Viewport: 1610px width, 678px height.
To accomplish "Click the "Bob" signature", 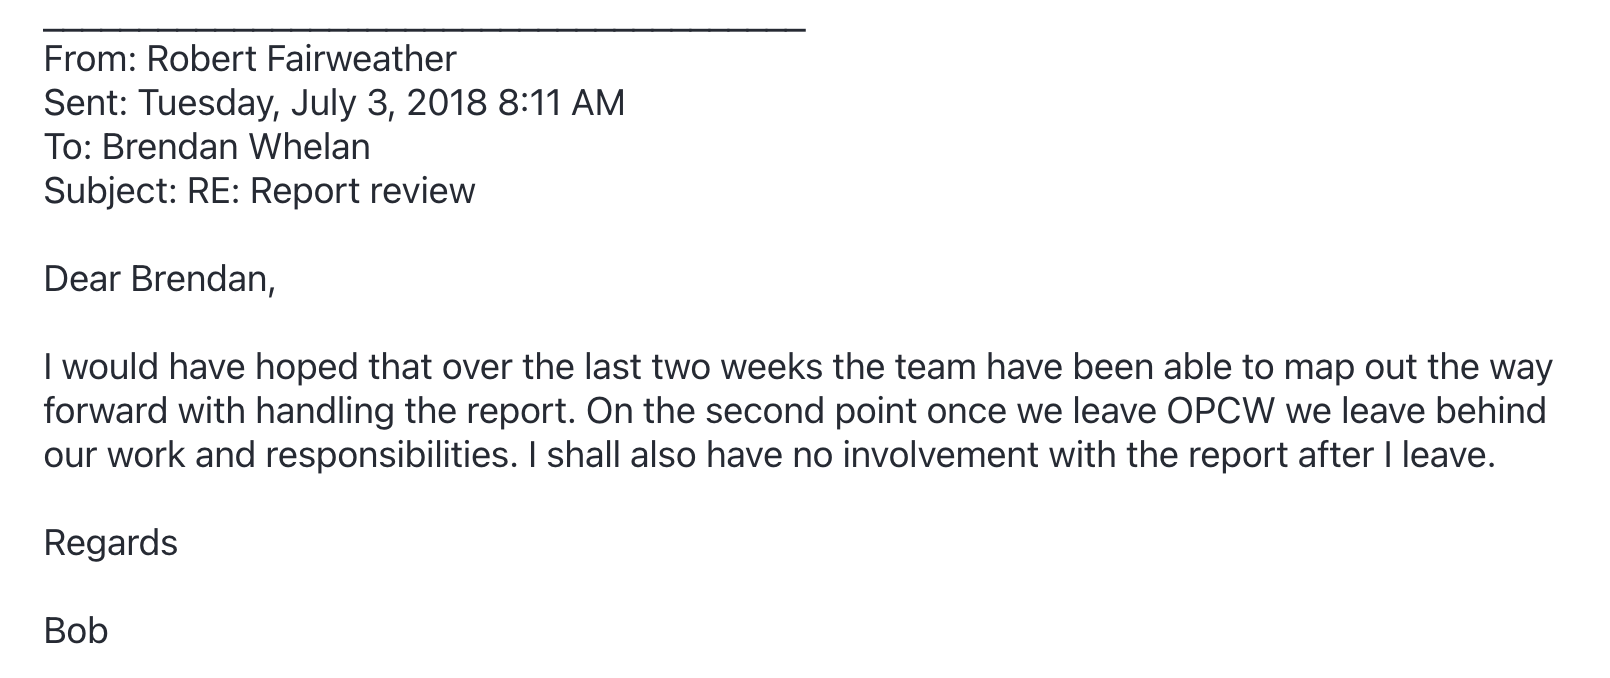I will click(76, 631).
